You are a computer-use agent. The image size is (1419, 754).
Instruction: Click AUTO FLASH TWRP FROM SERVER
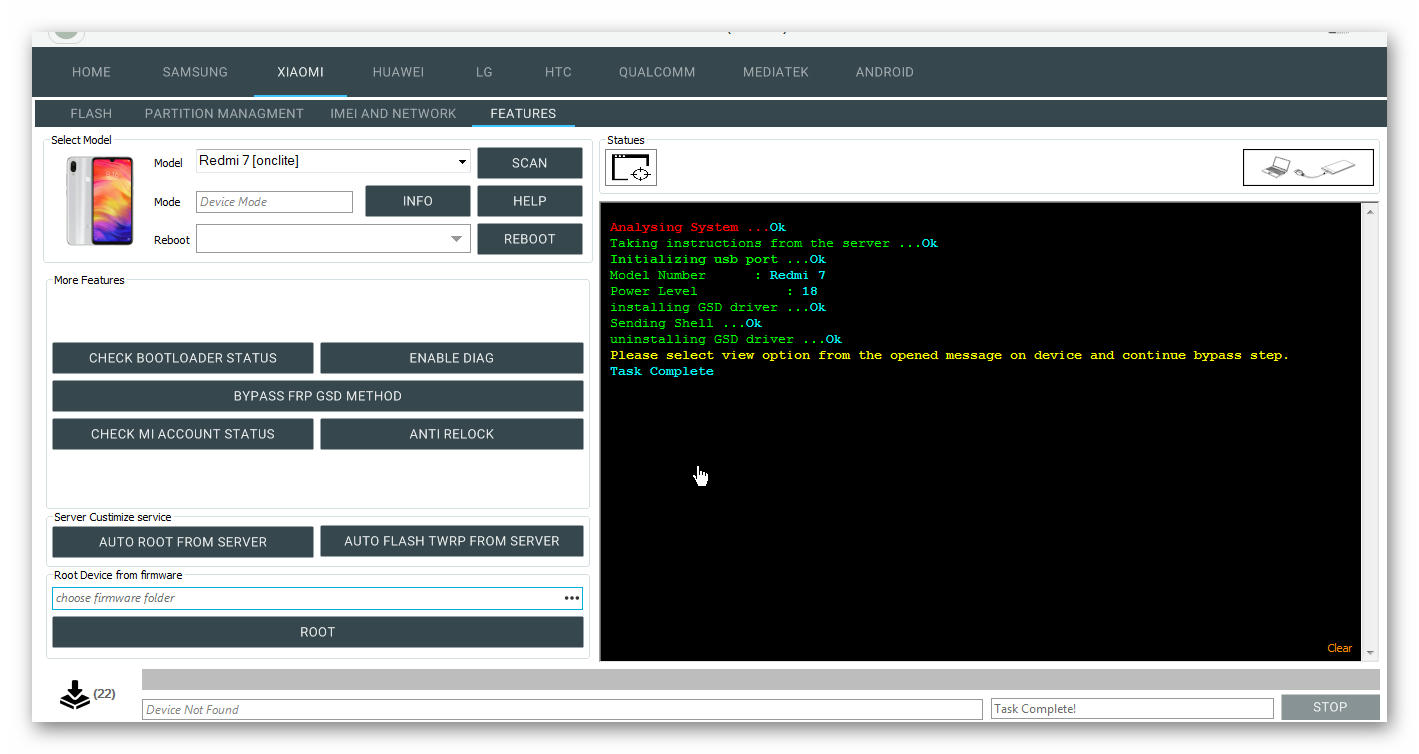click(452, 541)
